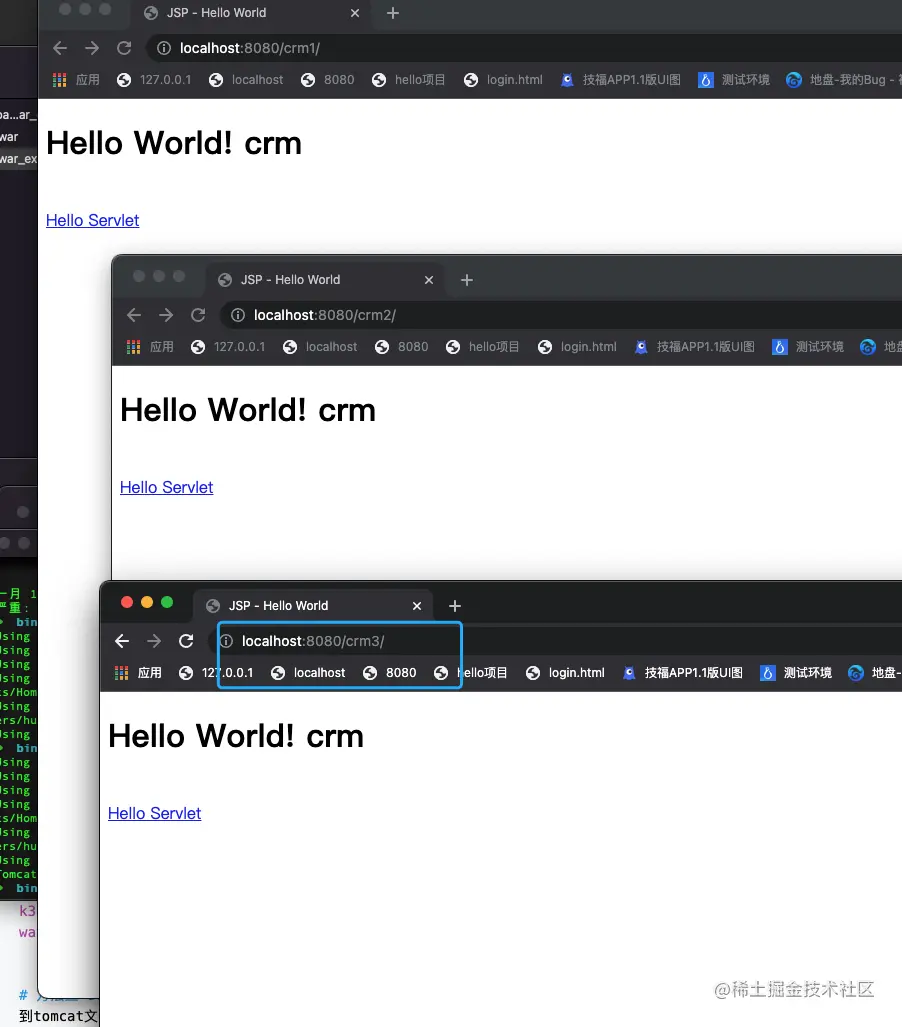Click back arrow in crm2 browser window

pos(134,315)
